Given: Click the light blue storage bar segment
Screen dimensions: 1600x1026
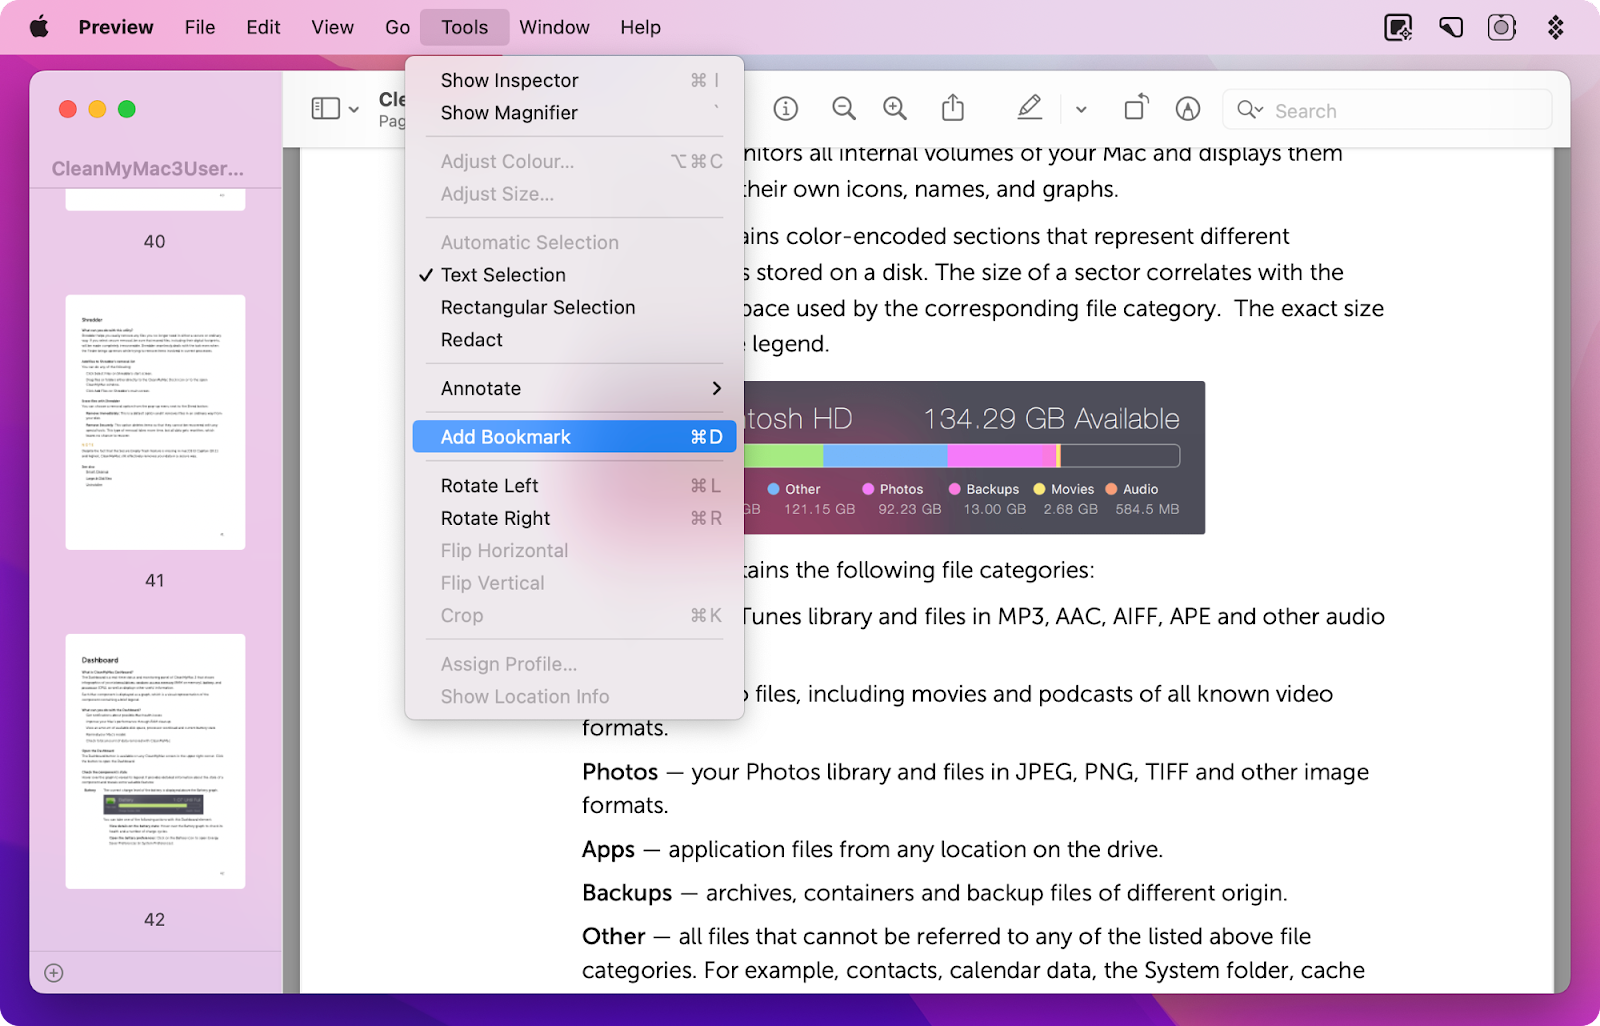Looking at the screenshot, I should [885, 456].
